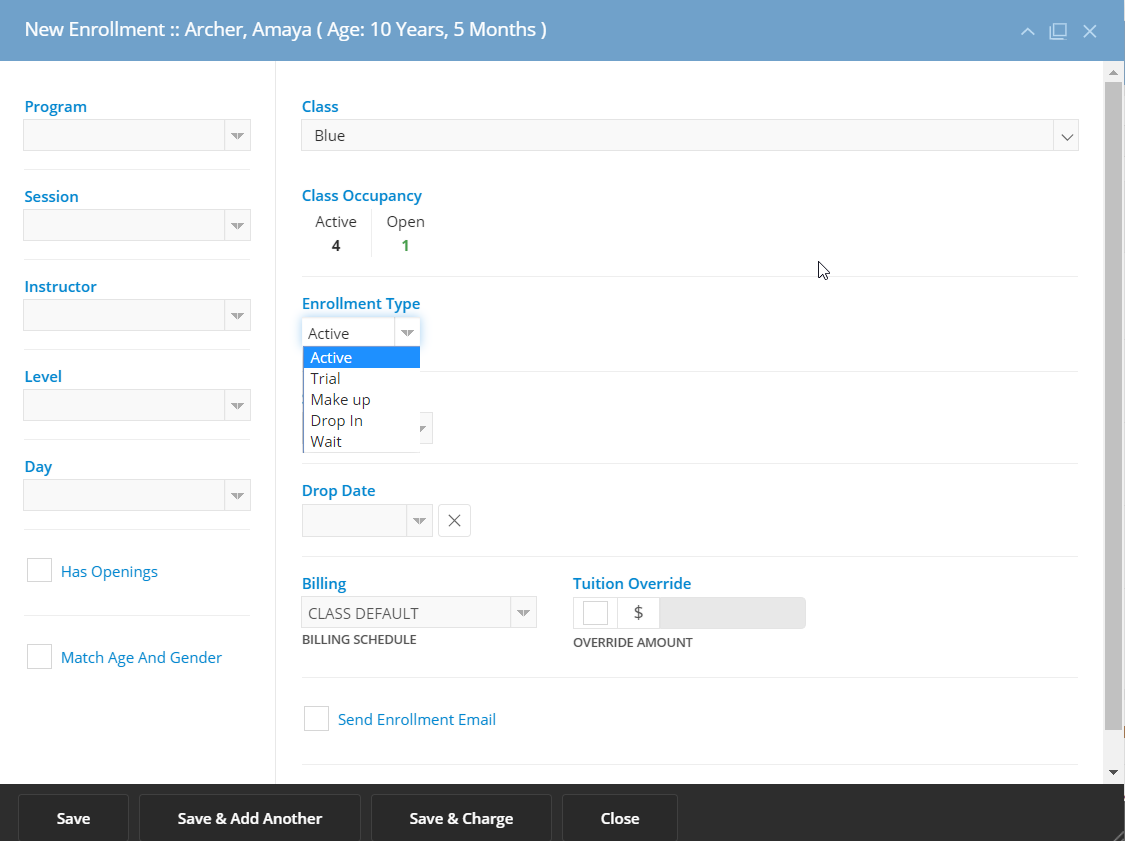Click Save & Add Another

250,818
